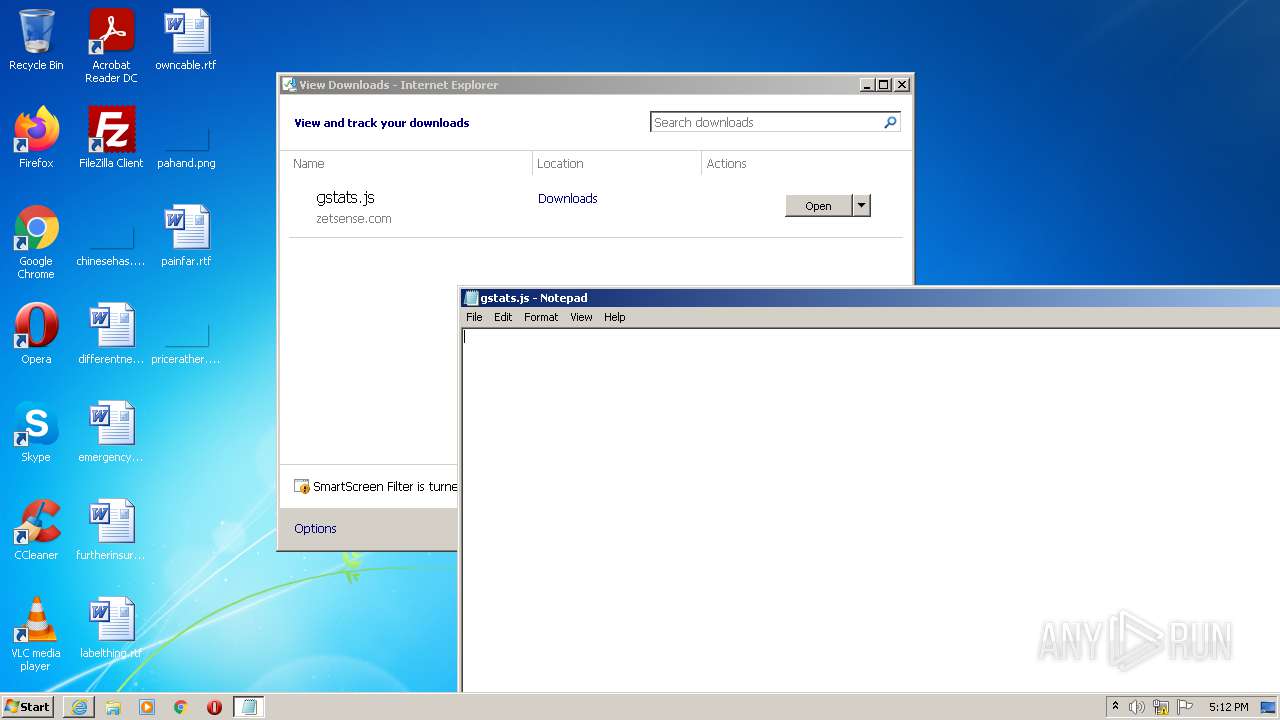Open Notepad View menu
The width and height of the screenshot is (1280, 720).
[581, 317]
